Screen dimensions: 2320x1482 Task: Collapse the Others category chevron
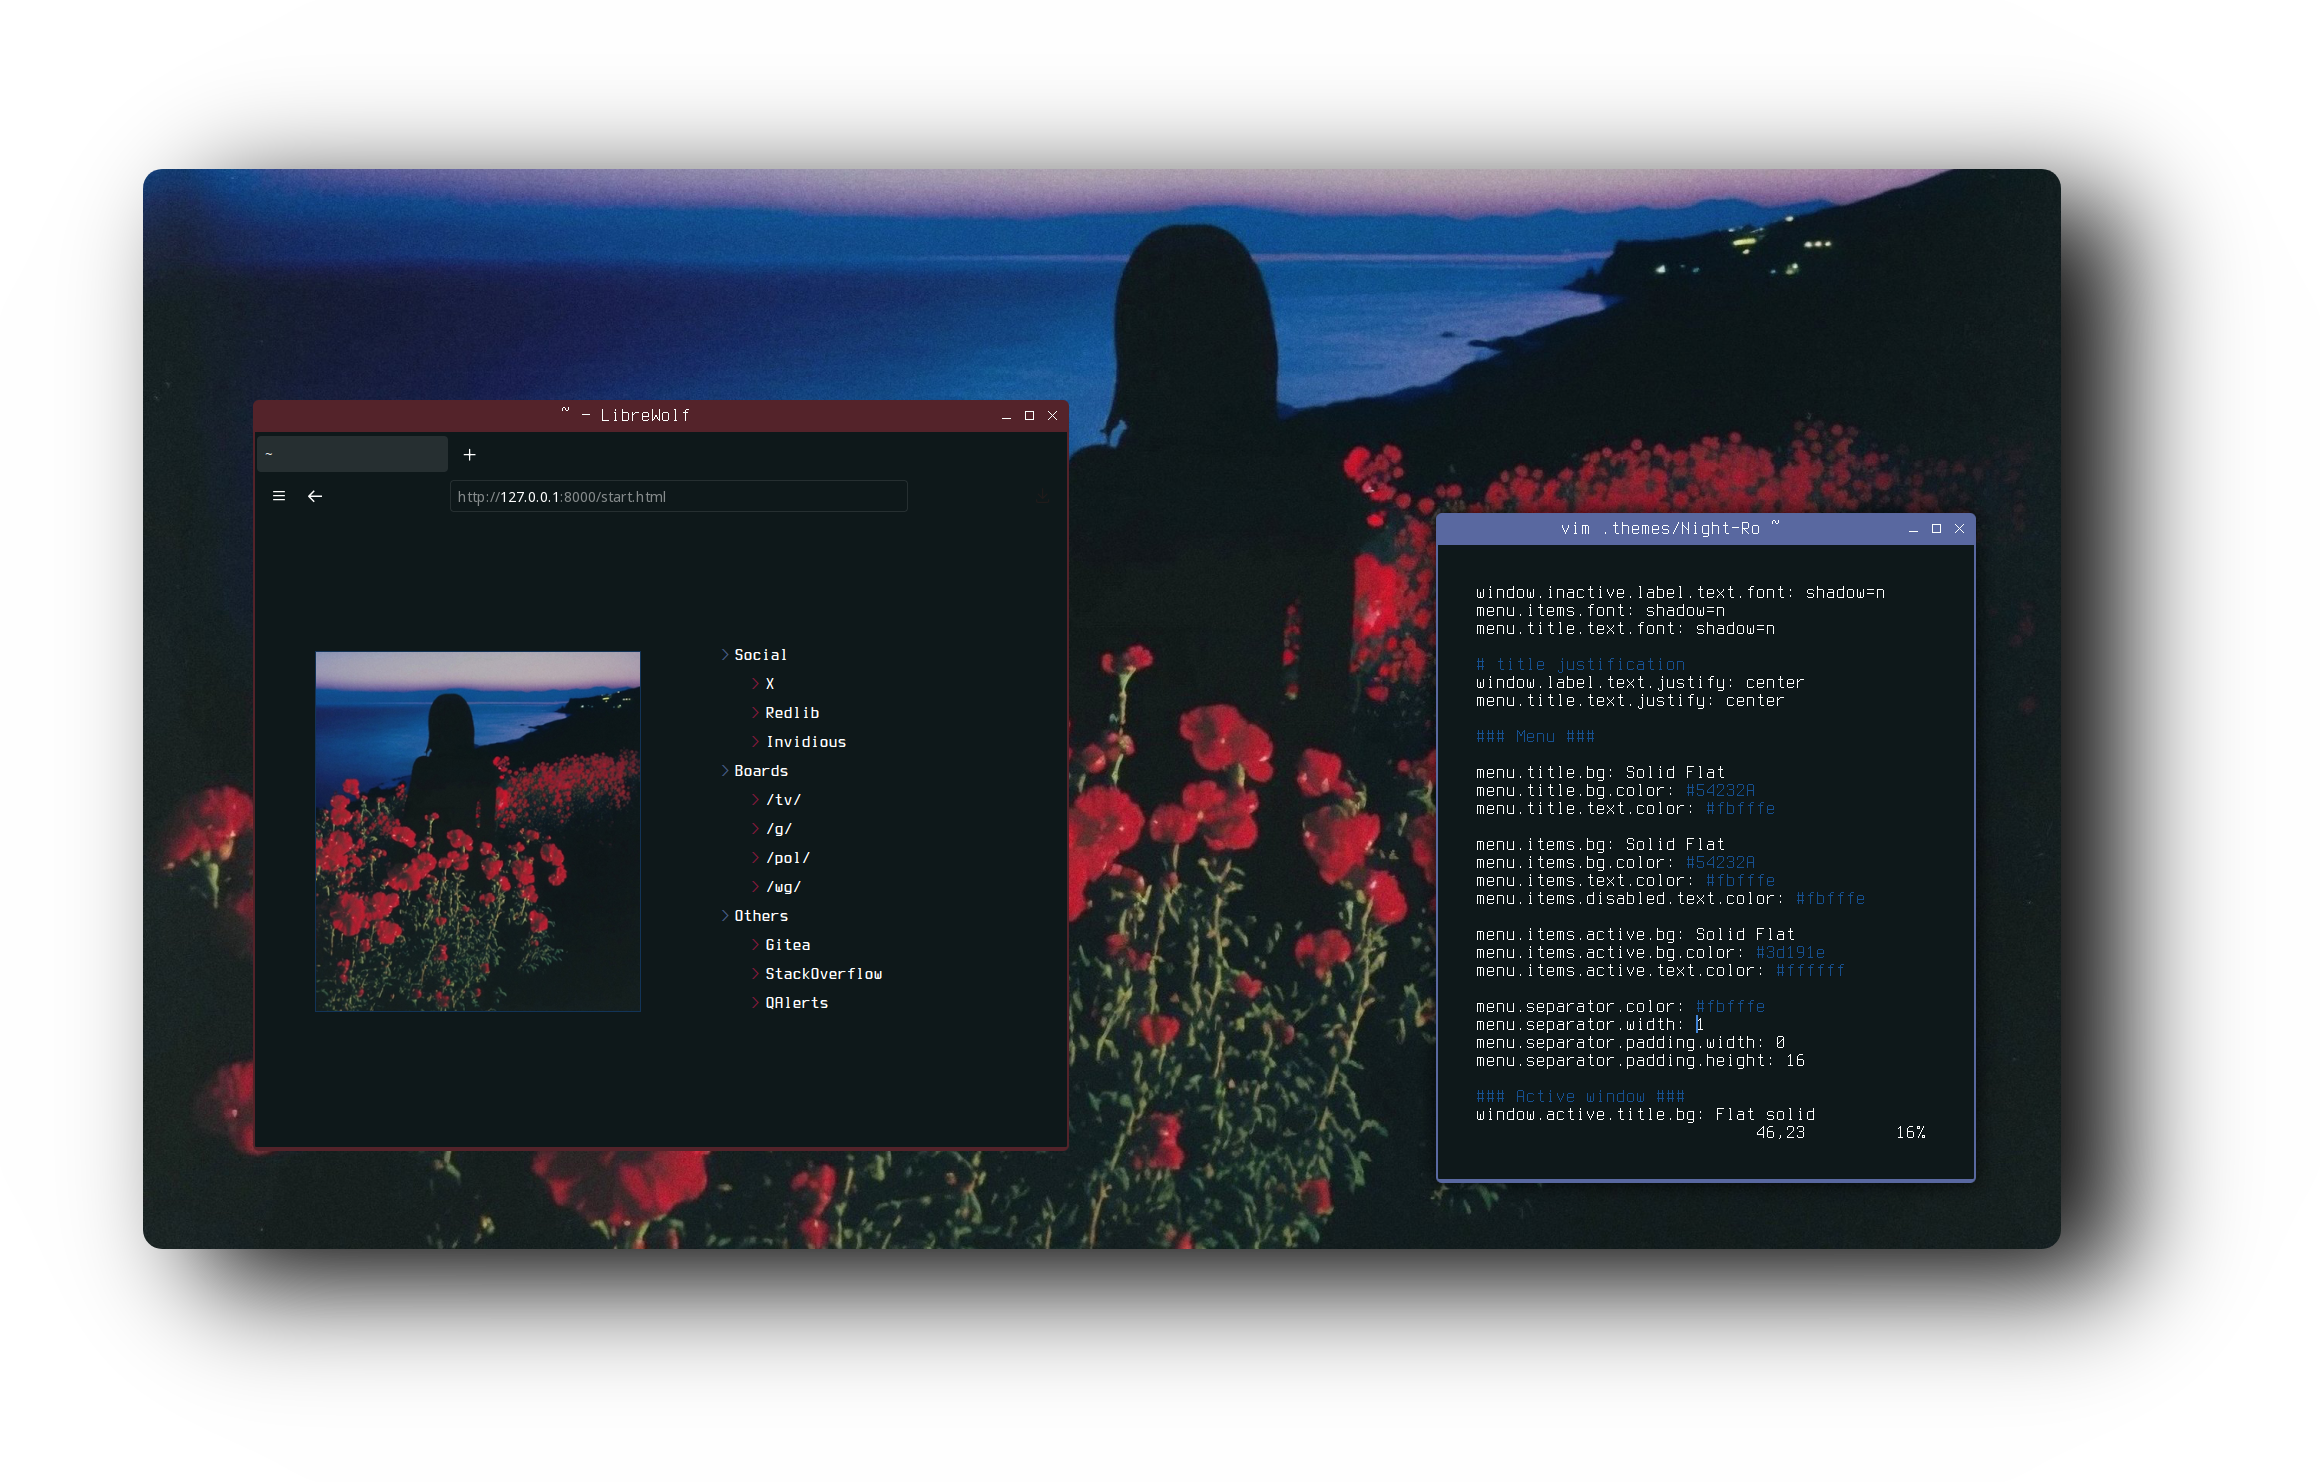(x=725, y=916)
